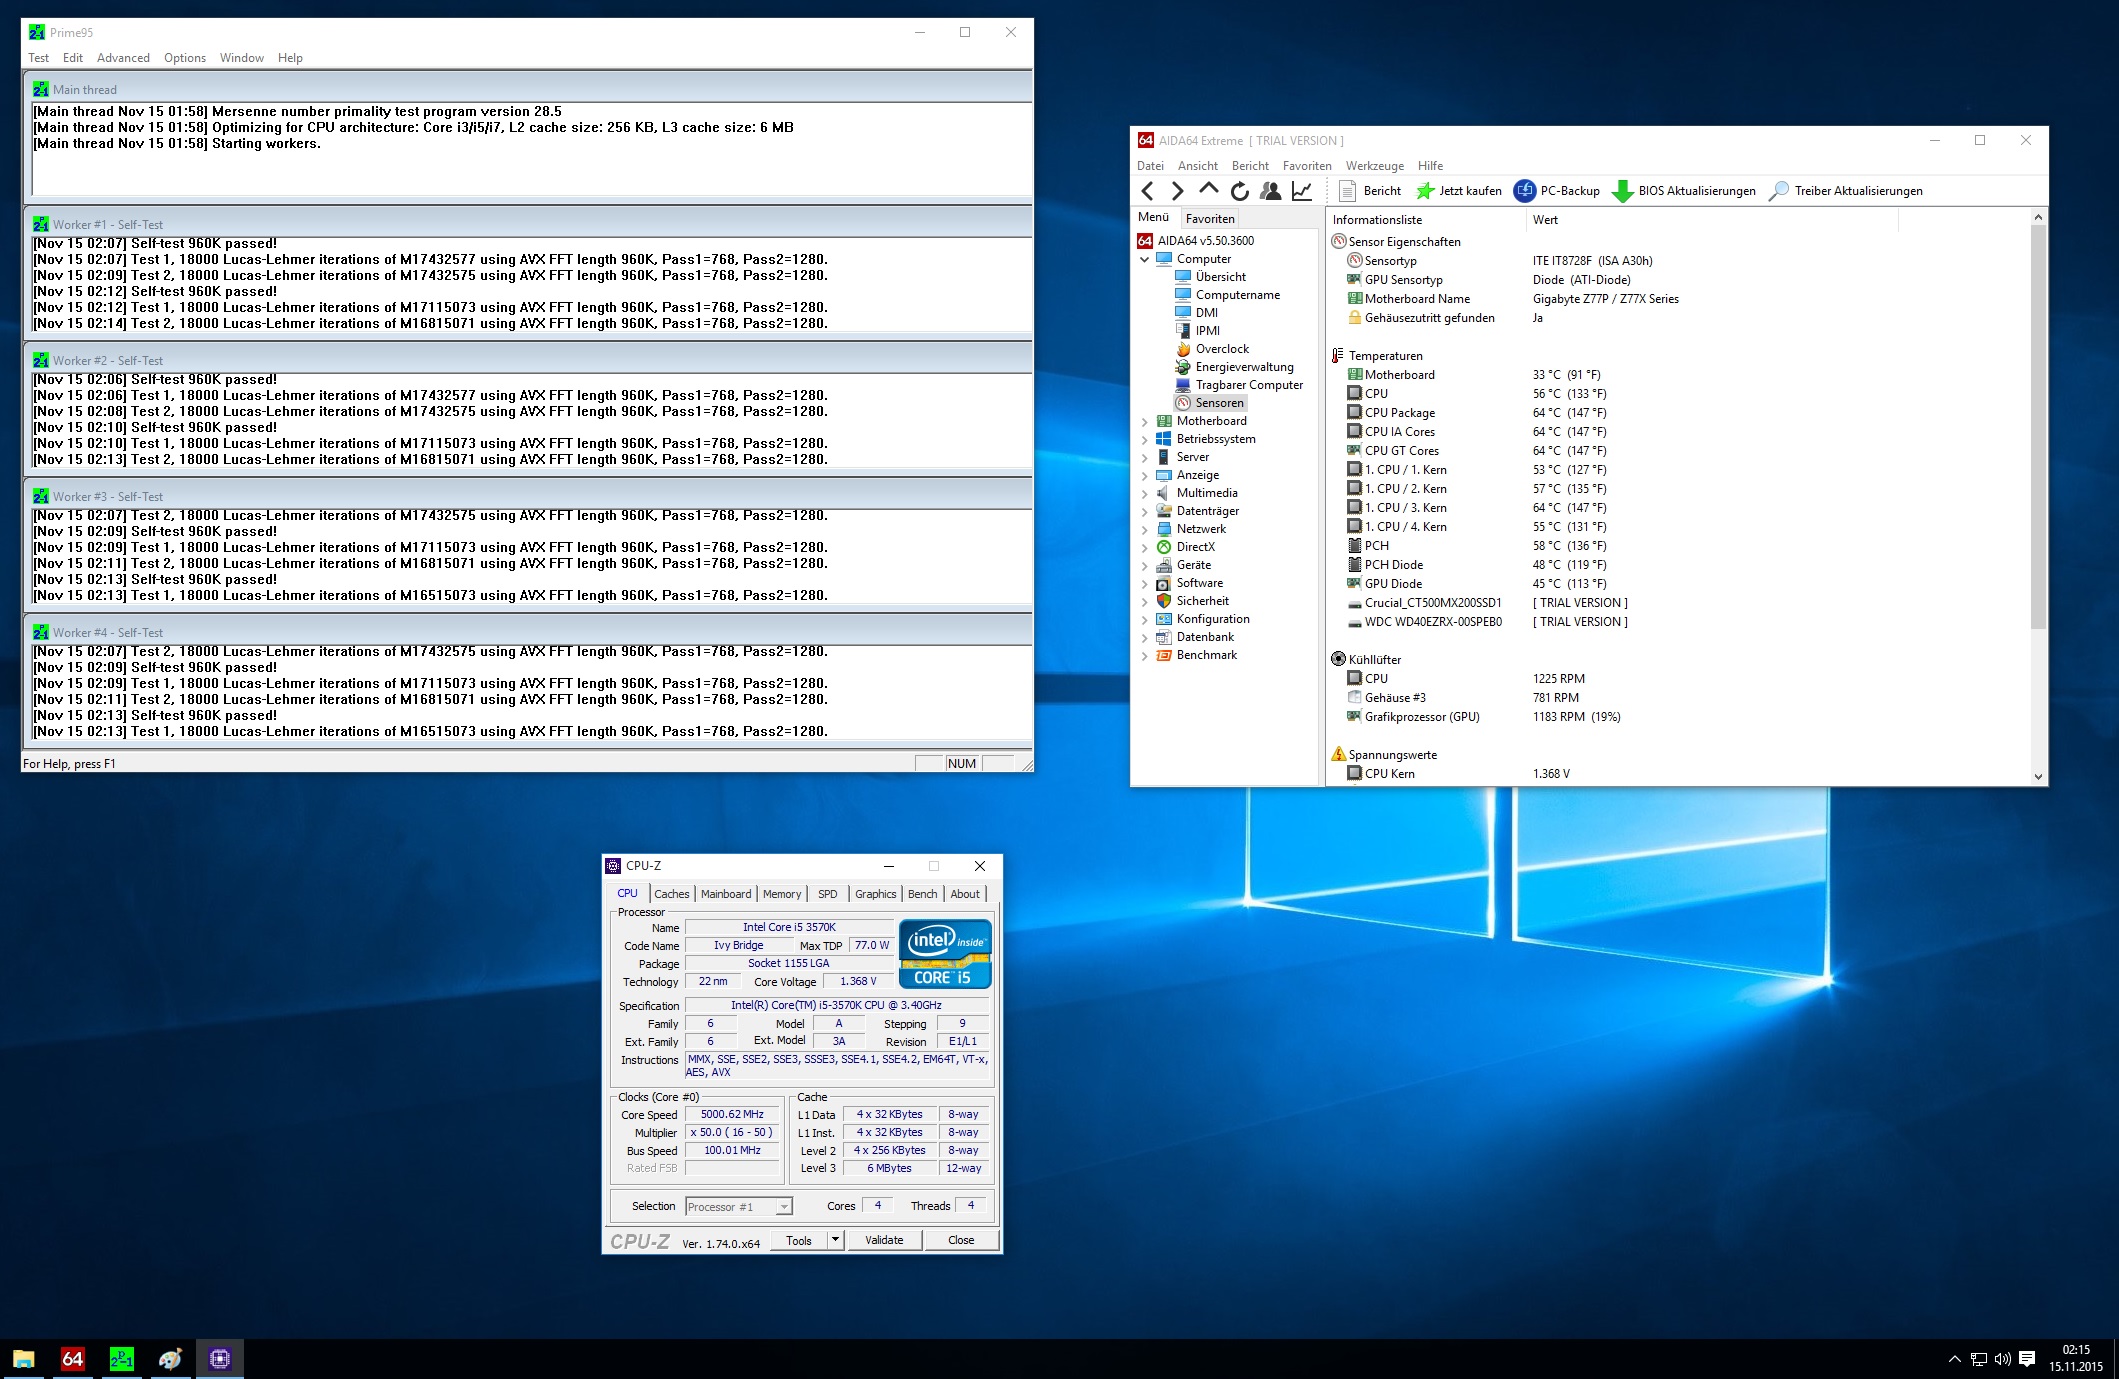The image size is (2119, 1379).
Task: Open the Advanced menu in Prime95
Action: 123,58
